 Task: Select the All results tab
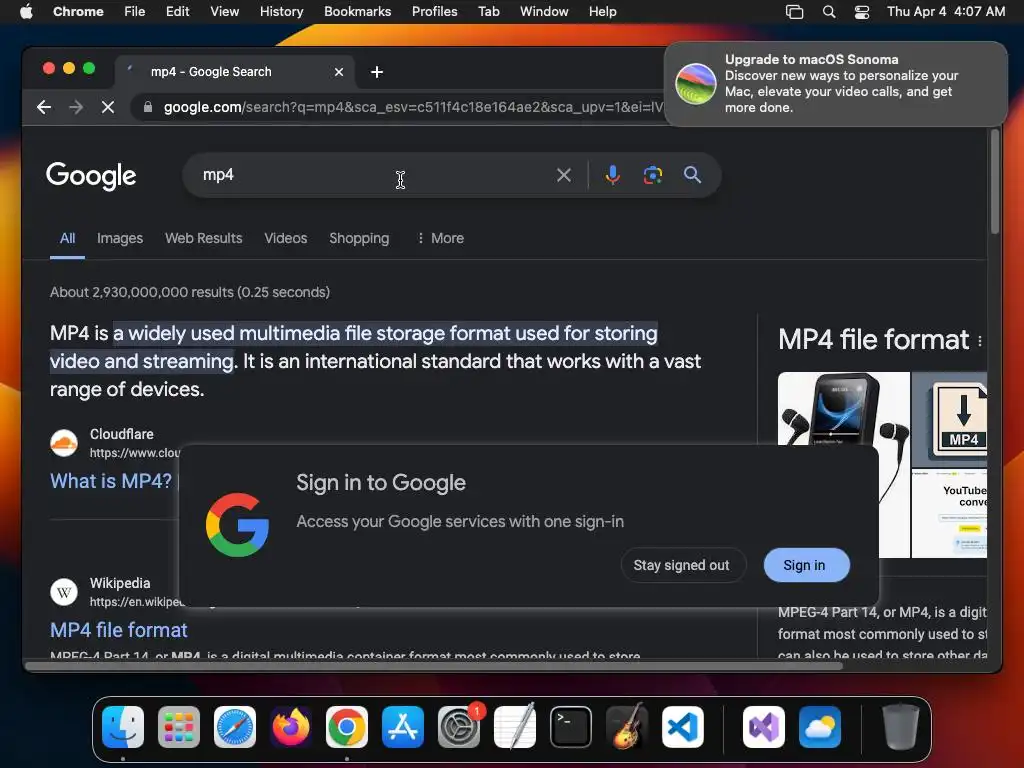pyautogui.click(x=67, y=238)
